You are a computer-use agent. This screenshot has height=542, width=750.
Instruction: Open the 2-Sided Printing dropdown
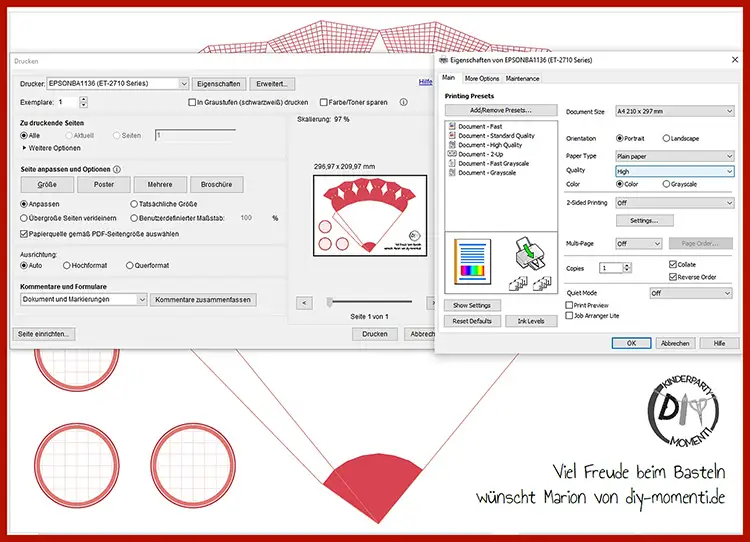pos(674,203)
